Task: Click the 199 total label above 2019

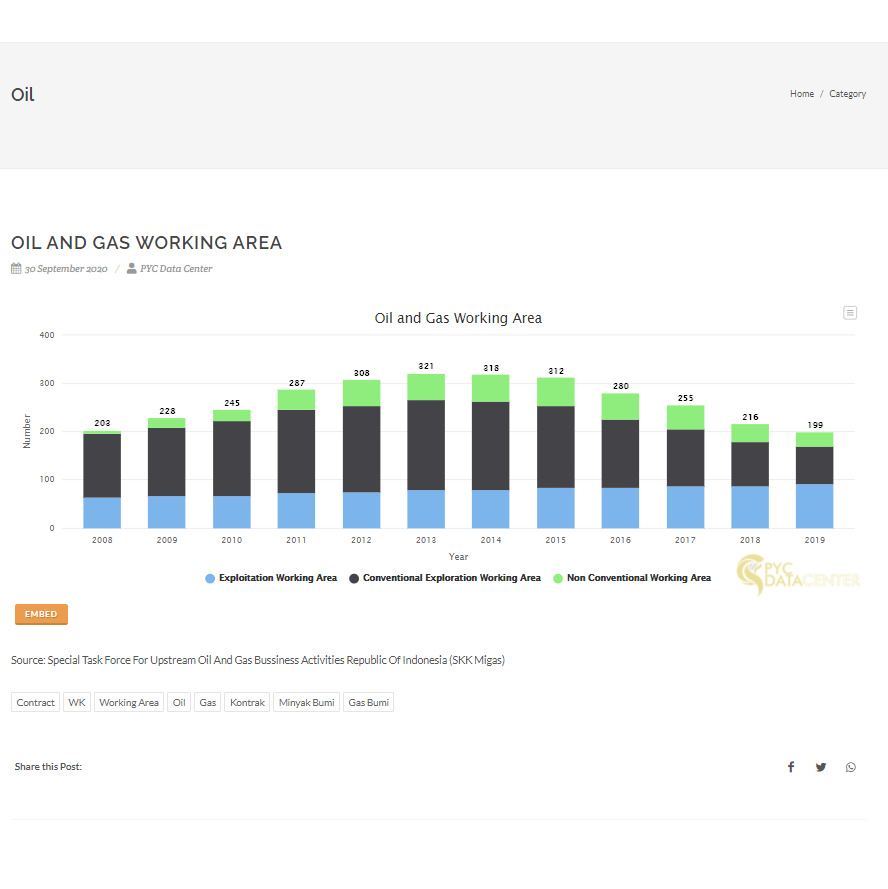Action: click(x=815, y=425)
